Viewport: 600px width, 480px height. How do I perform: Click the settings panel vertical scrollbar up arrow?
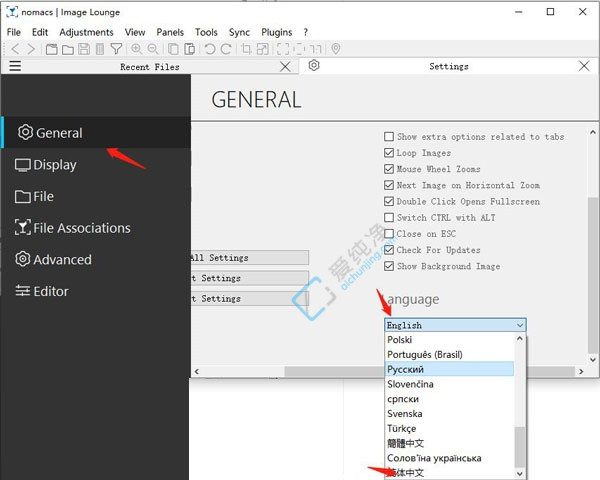click(x=592, y=132)
